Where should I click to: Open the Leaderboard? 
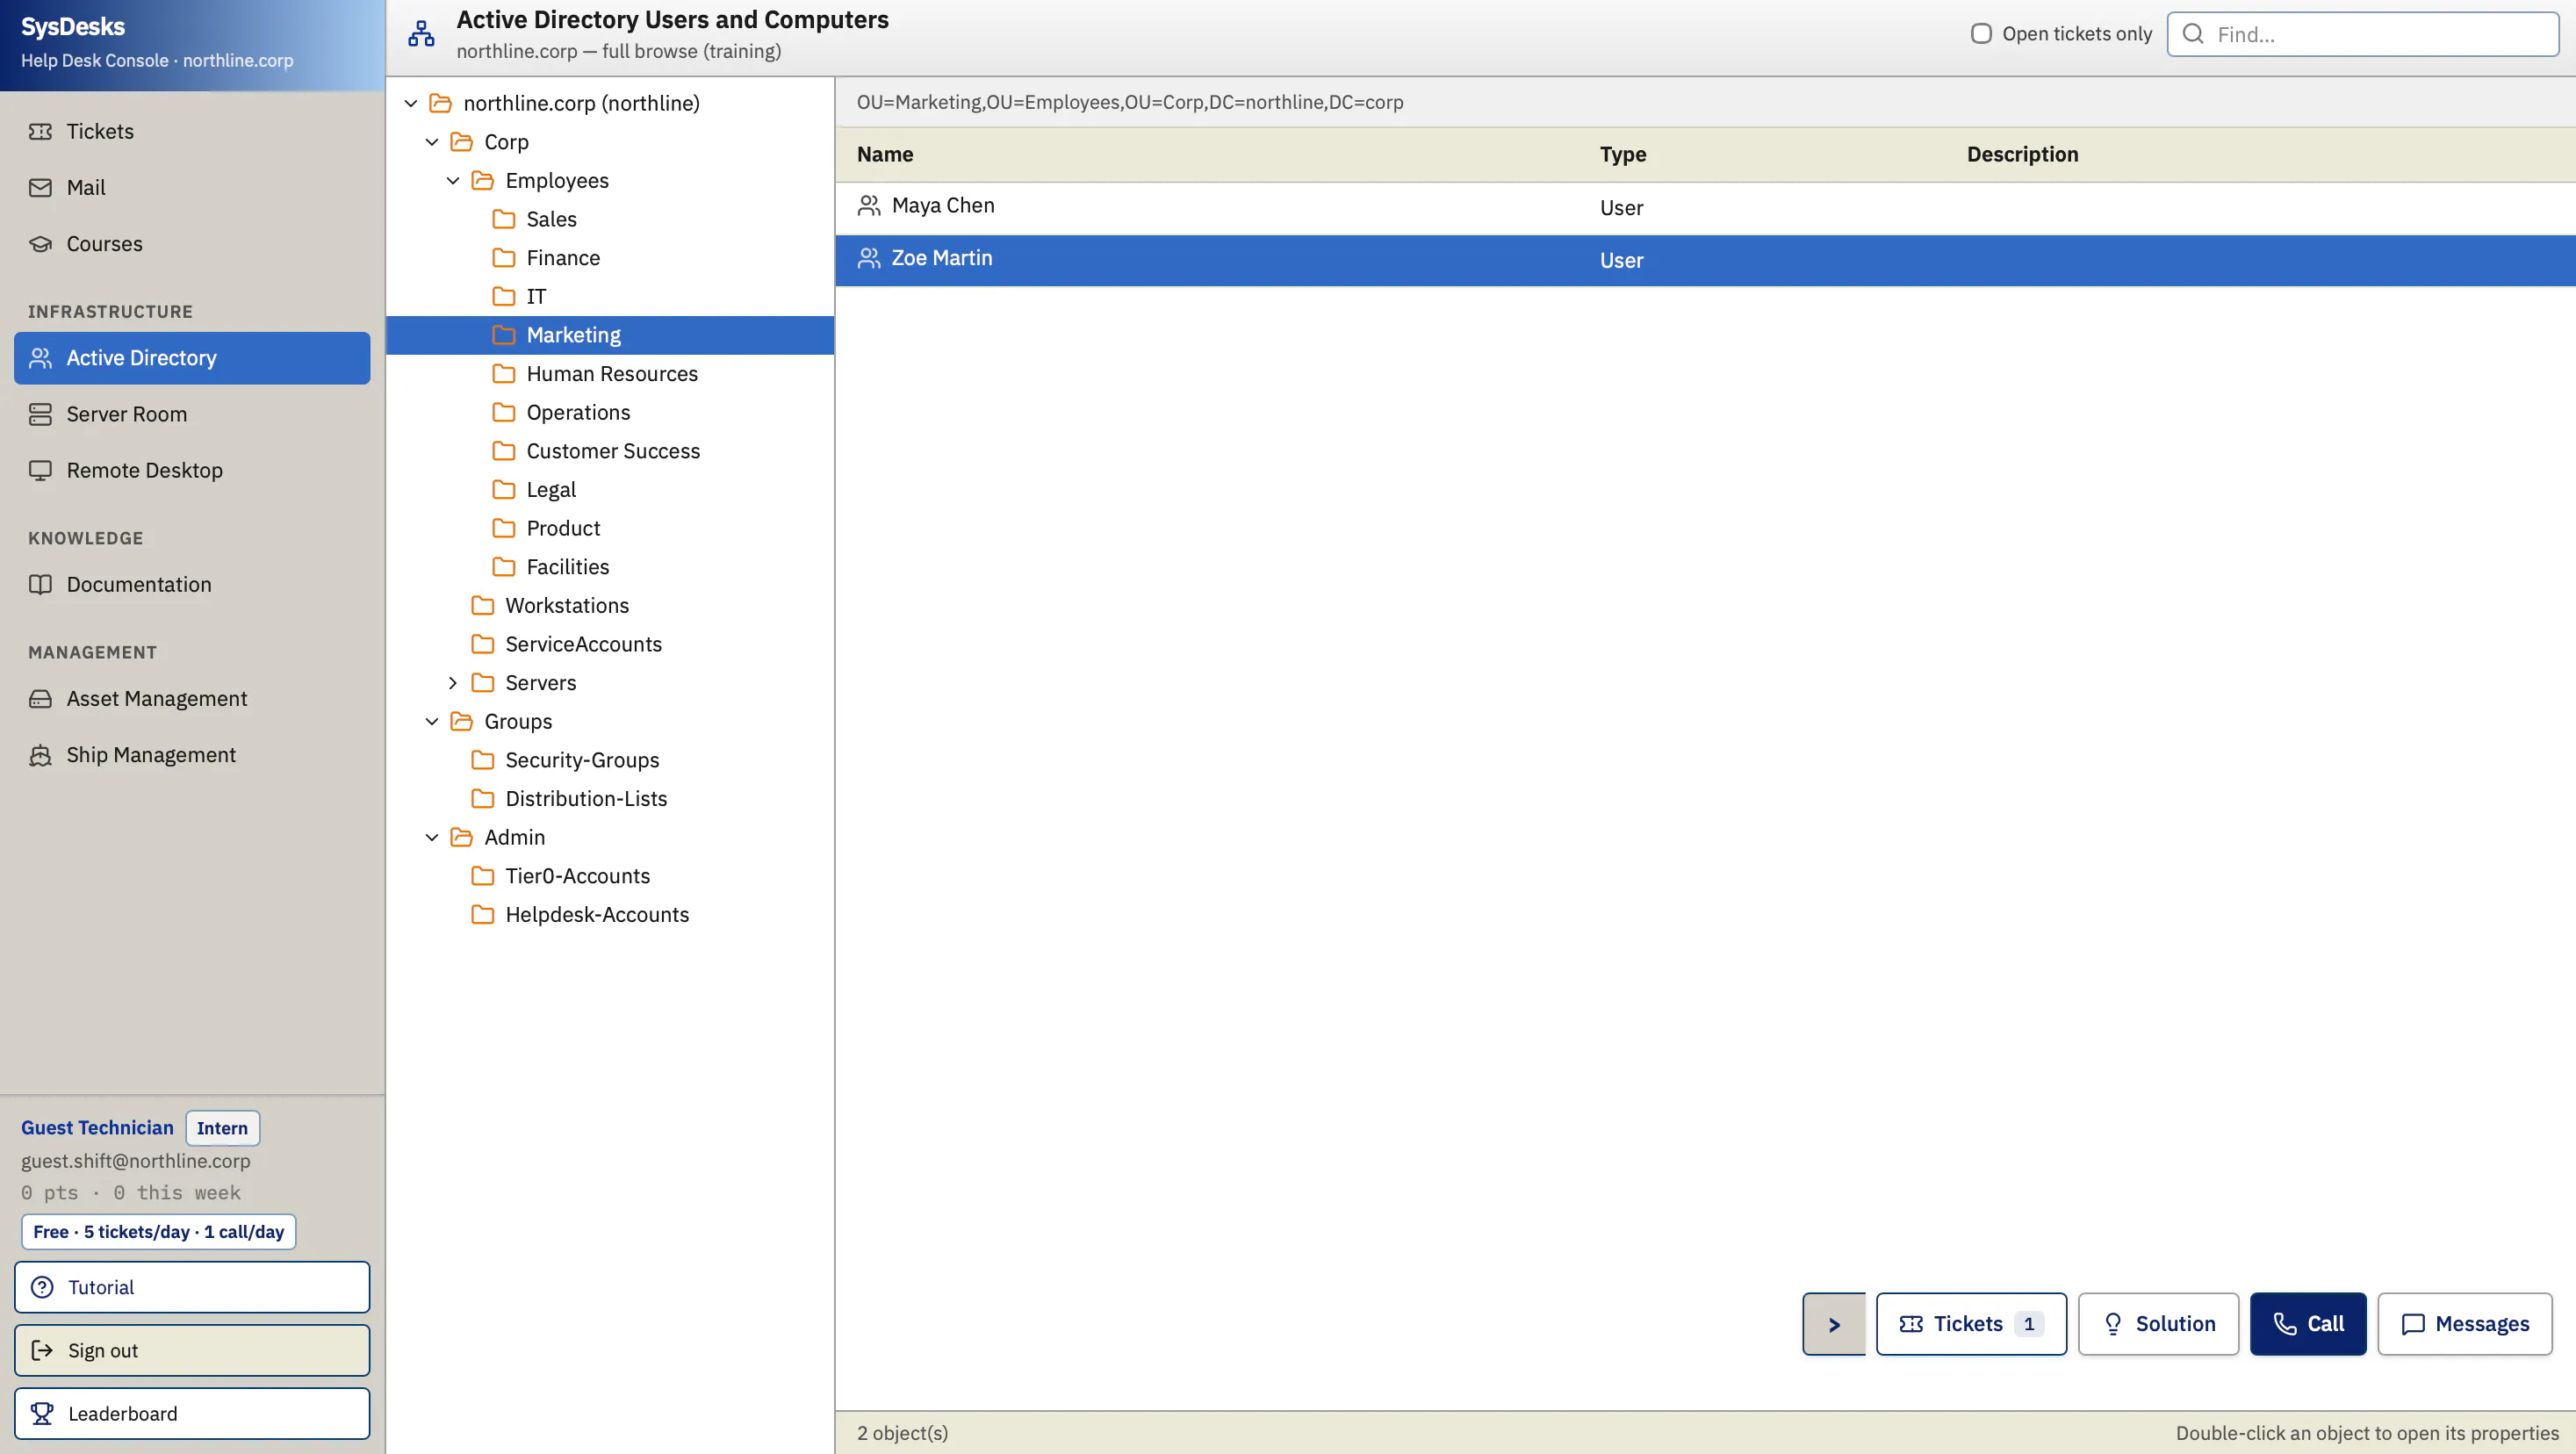192,1413
